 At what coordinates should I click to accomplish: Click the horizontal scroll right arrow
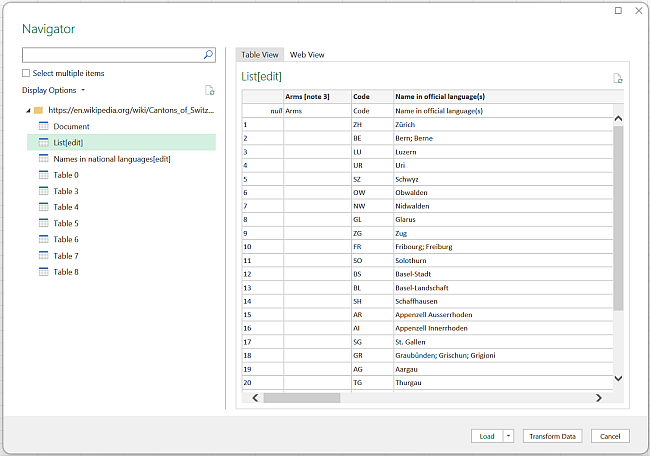[598, 398]
